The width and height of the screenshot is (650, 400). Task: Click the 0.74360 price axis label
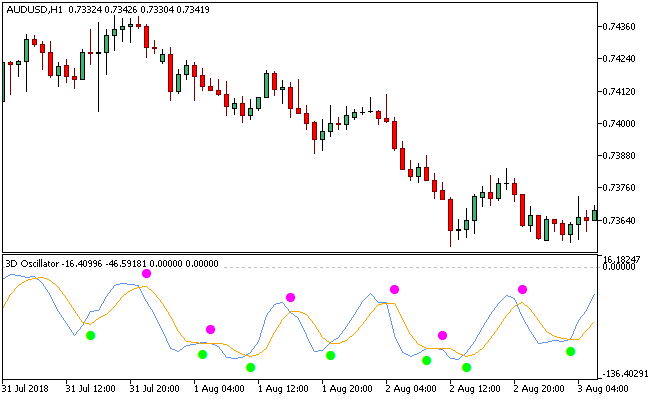621,27
